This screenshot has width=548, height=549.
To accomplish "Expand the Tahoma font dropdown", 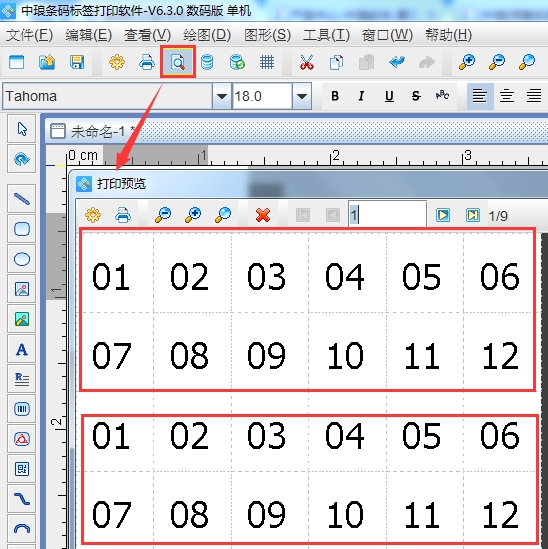I will (x=221, y=96).
